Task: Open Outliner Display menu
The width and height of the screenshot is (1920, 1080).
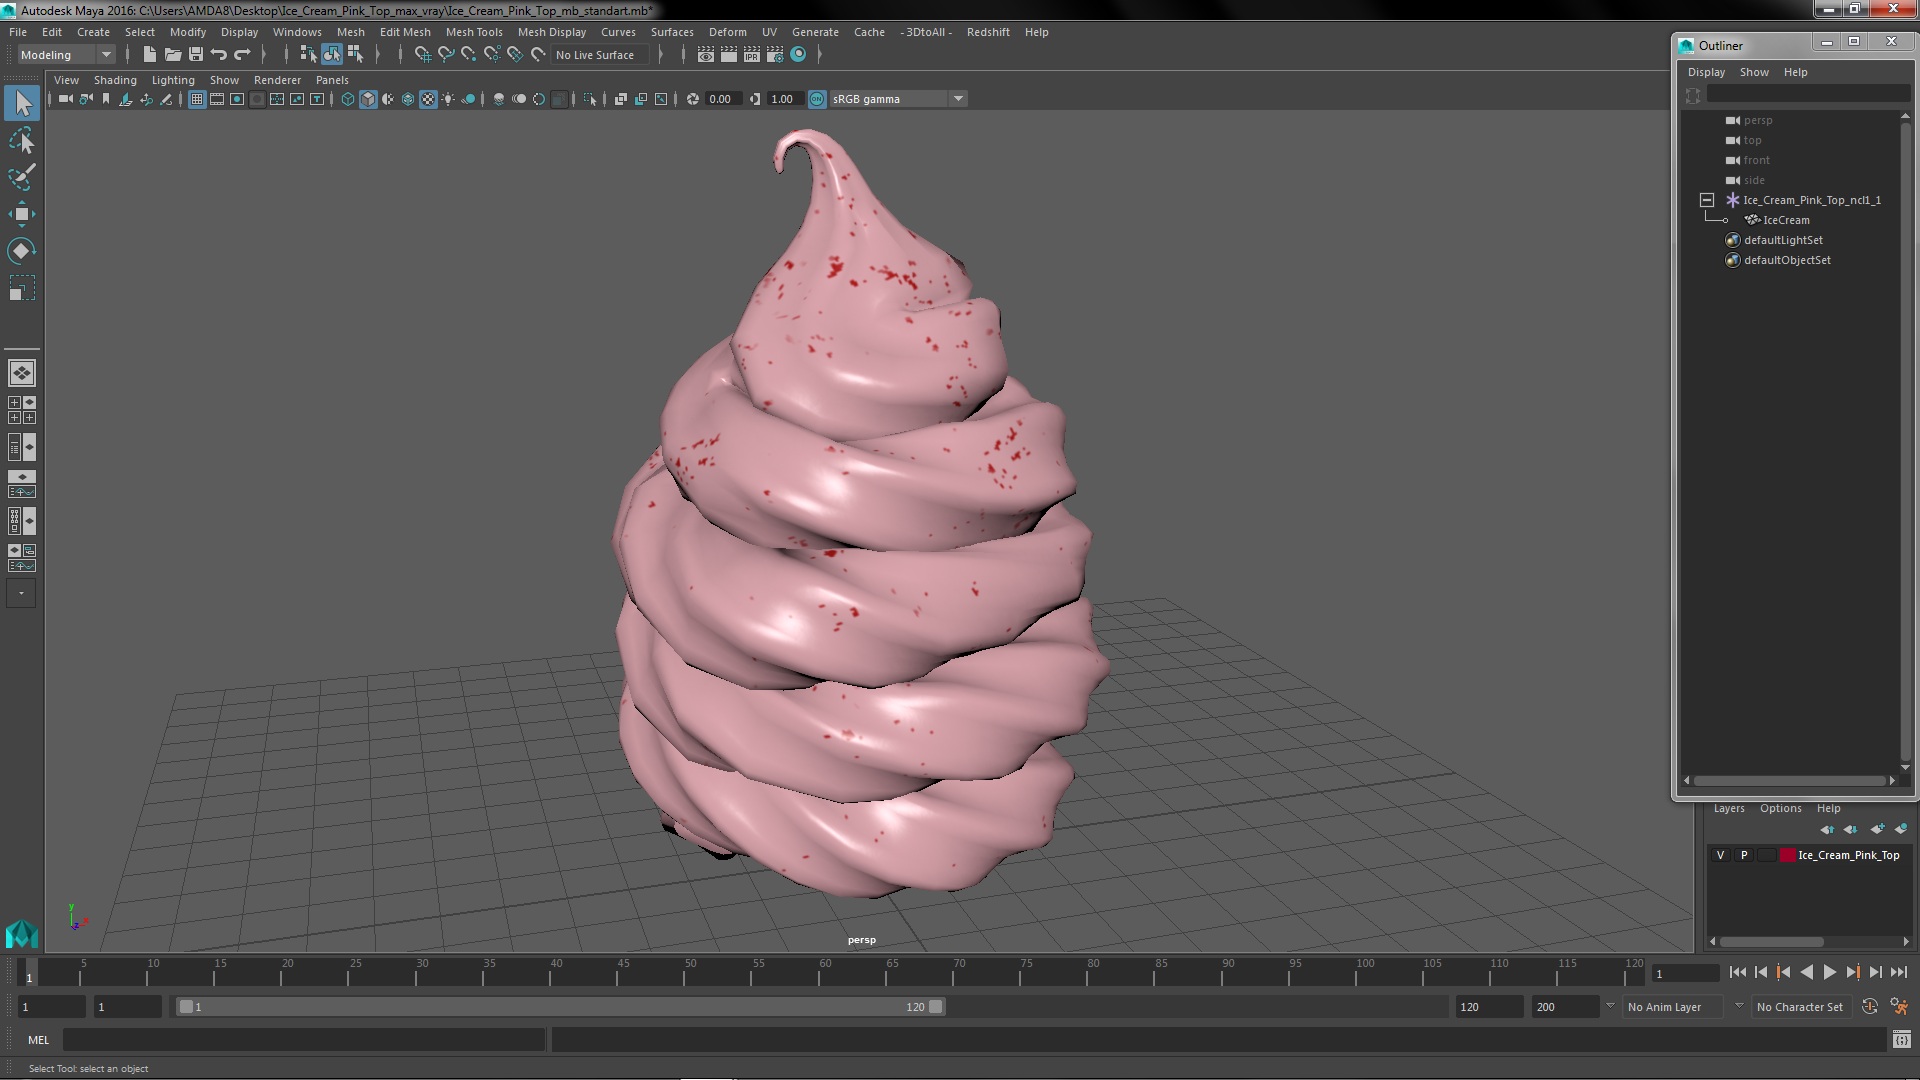Action: click(1706, 72)
